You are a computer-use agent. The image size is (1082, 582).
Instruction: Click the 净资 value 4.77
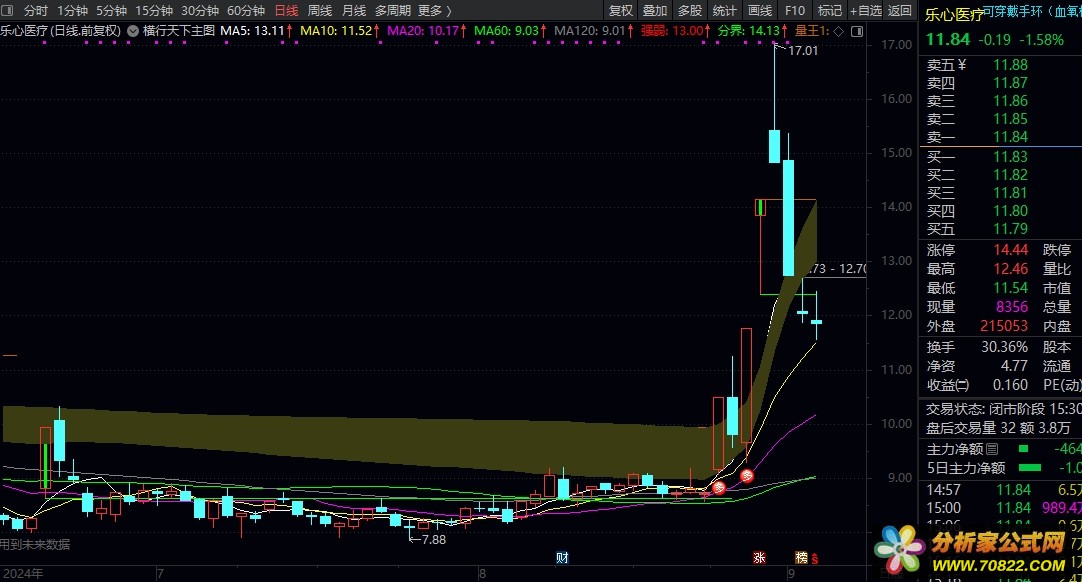point(1014,366)
